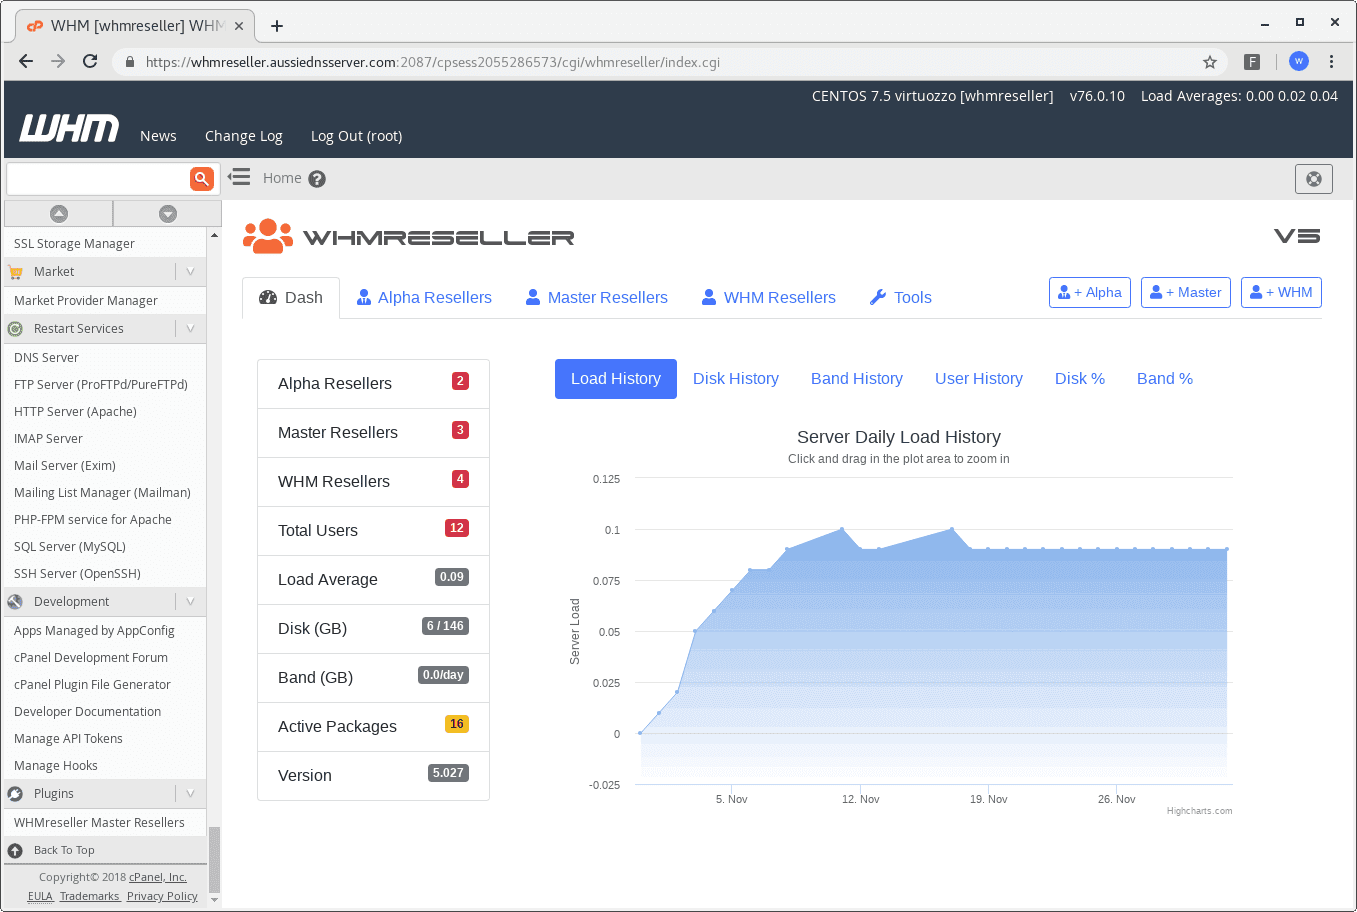The width and height of the screenshot is (1357, 912).
Task: Collapse the Market sidebar section
Action: pyautogui.click(x=190, y=272)
